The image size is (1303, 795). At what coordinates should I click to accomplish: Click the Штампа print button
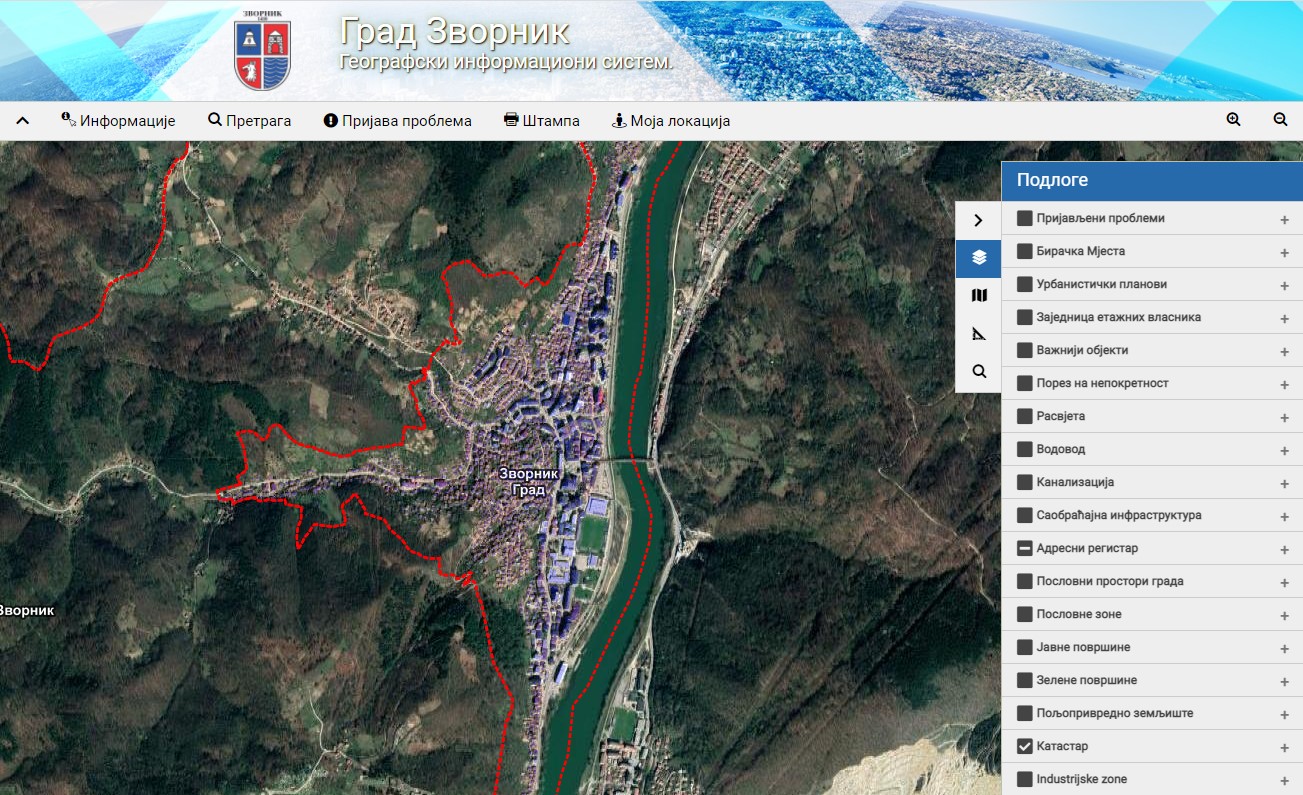point(541,121)
